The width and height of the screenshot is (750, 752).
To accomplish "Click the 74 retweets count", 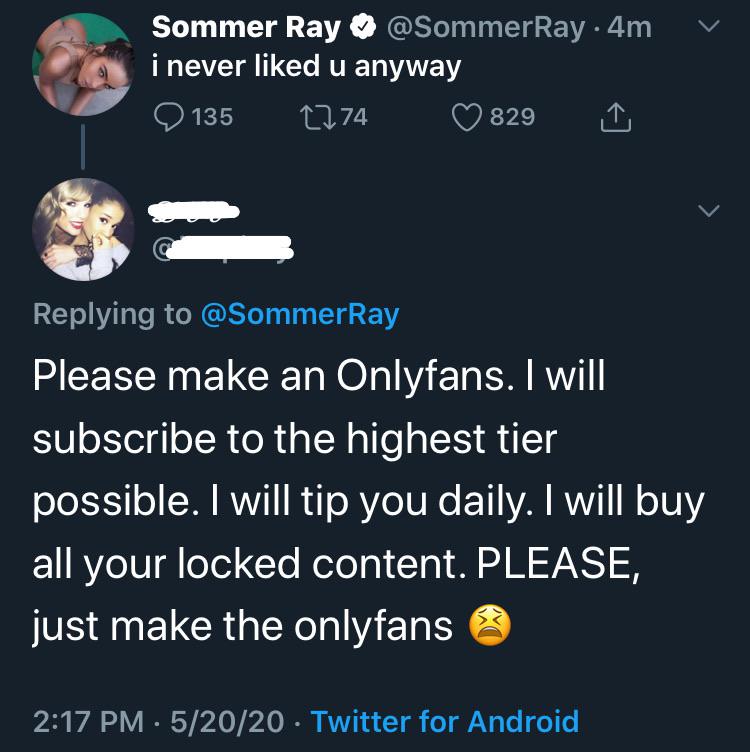I will 353,117.
